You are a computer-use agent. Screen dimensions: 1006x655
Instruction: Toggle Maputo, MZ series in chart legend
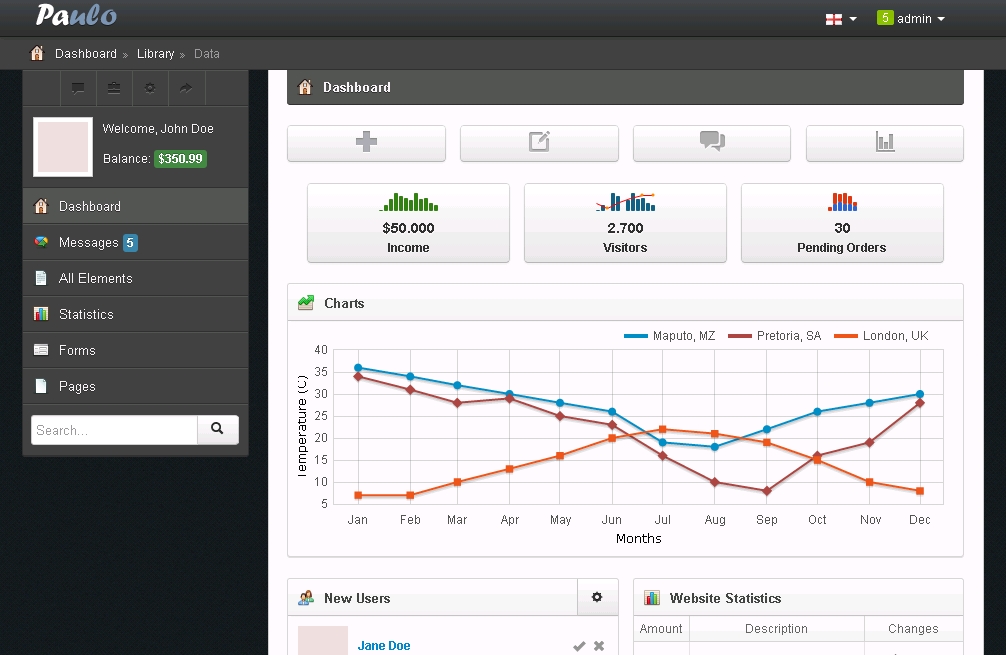tap(670, 336)
